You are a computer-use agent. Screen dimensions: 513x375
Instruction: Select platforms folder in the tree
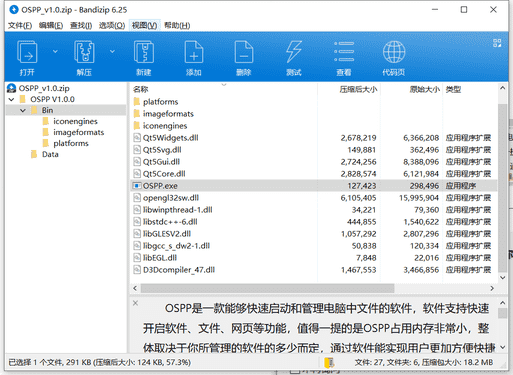pyautogui.click(x=71, y=143)
